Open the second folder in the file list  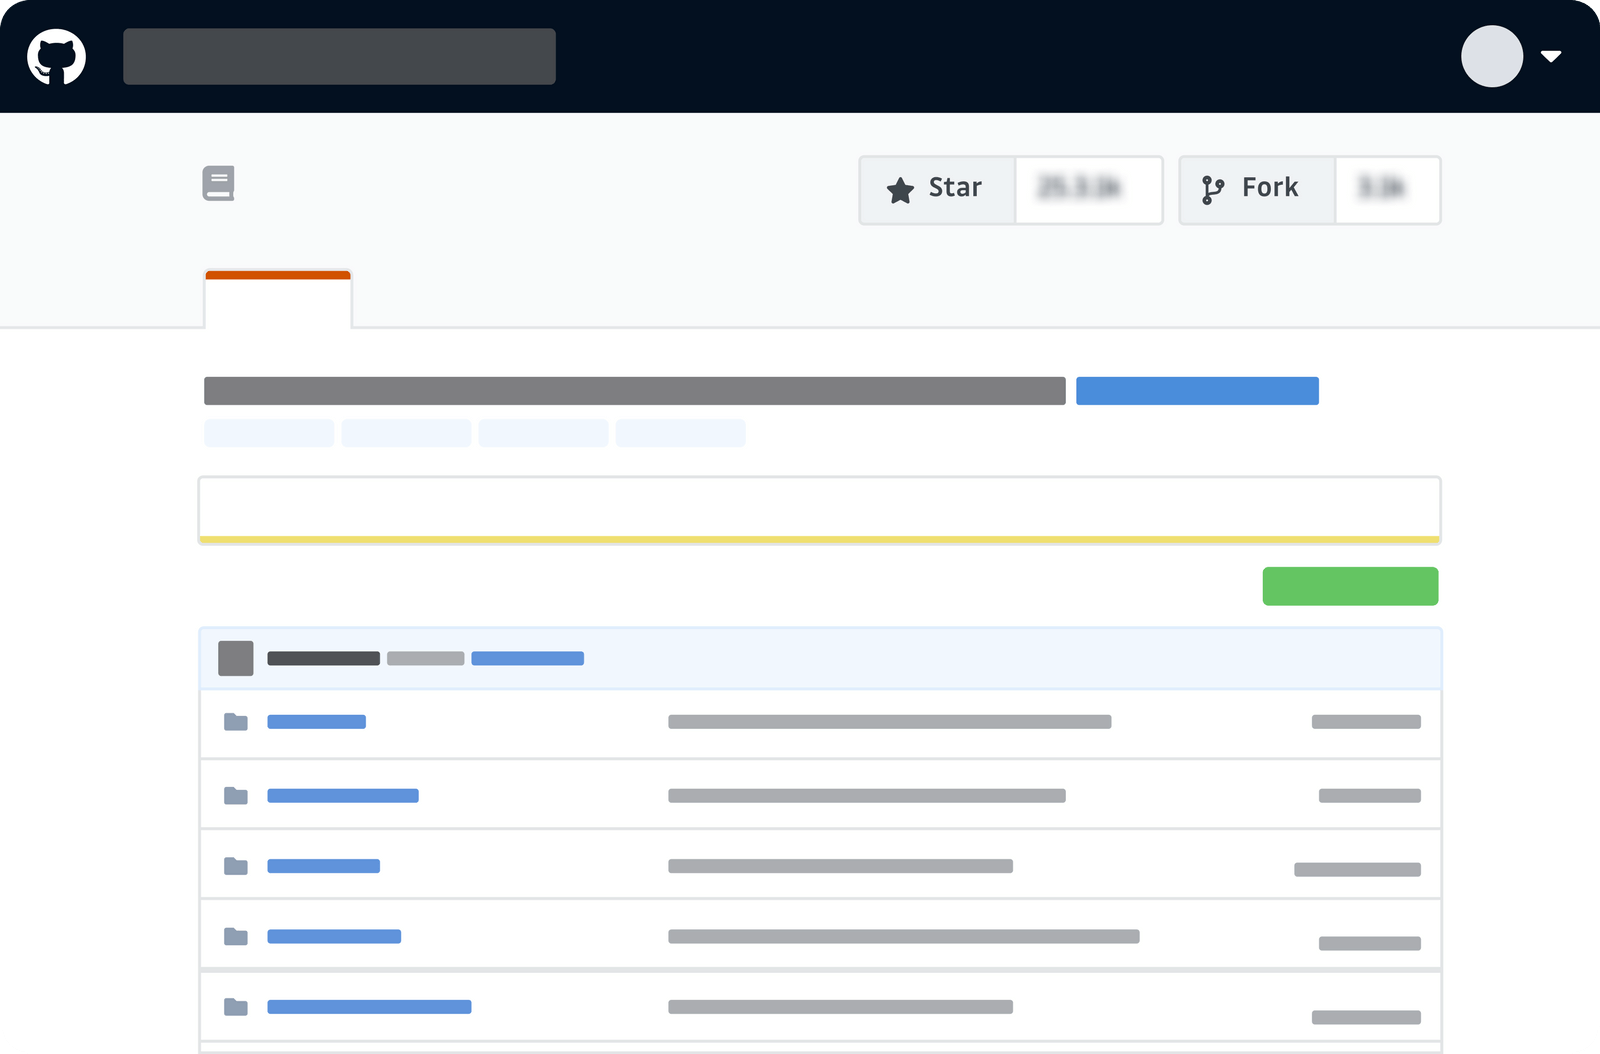(x=342, y=795)
